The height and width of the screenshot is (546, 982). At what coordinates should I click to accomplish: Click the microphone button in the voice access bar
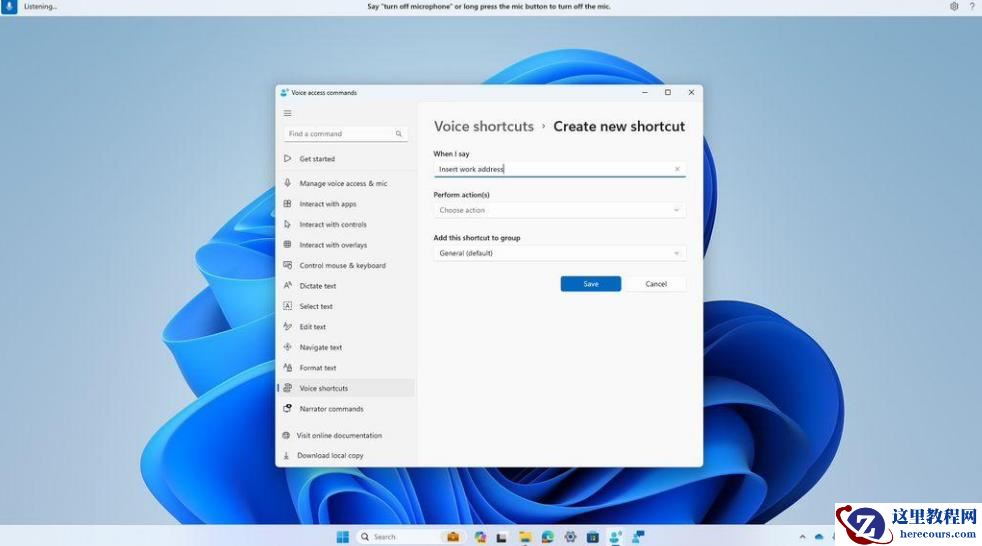[x=9, y=7]
